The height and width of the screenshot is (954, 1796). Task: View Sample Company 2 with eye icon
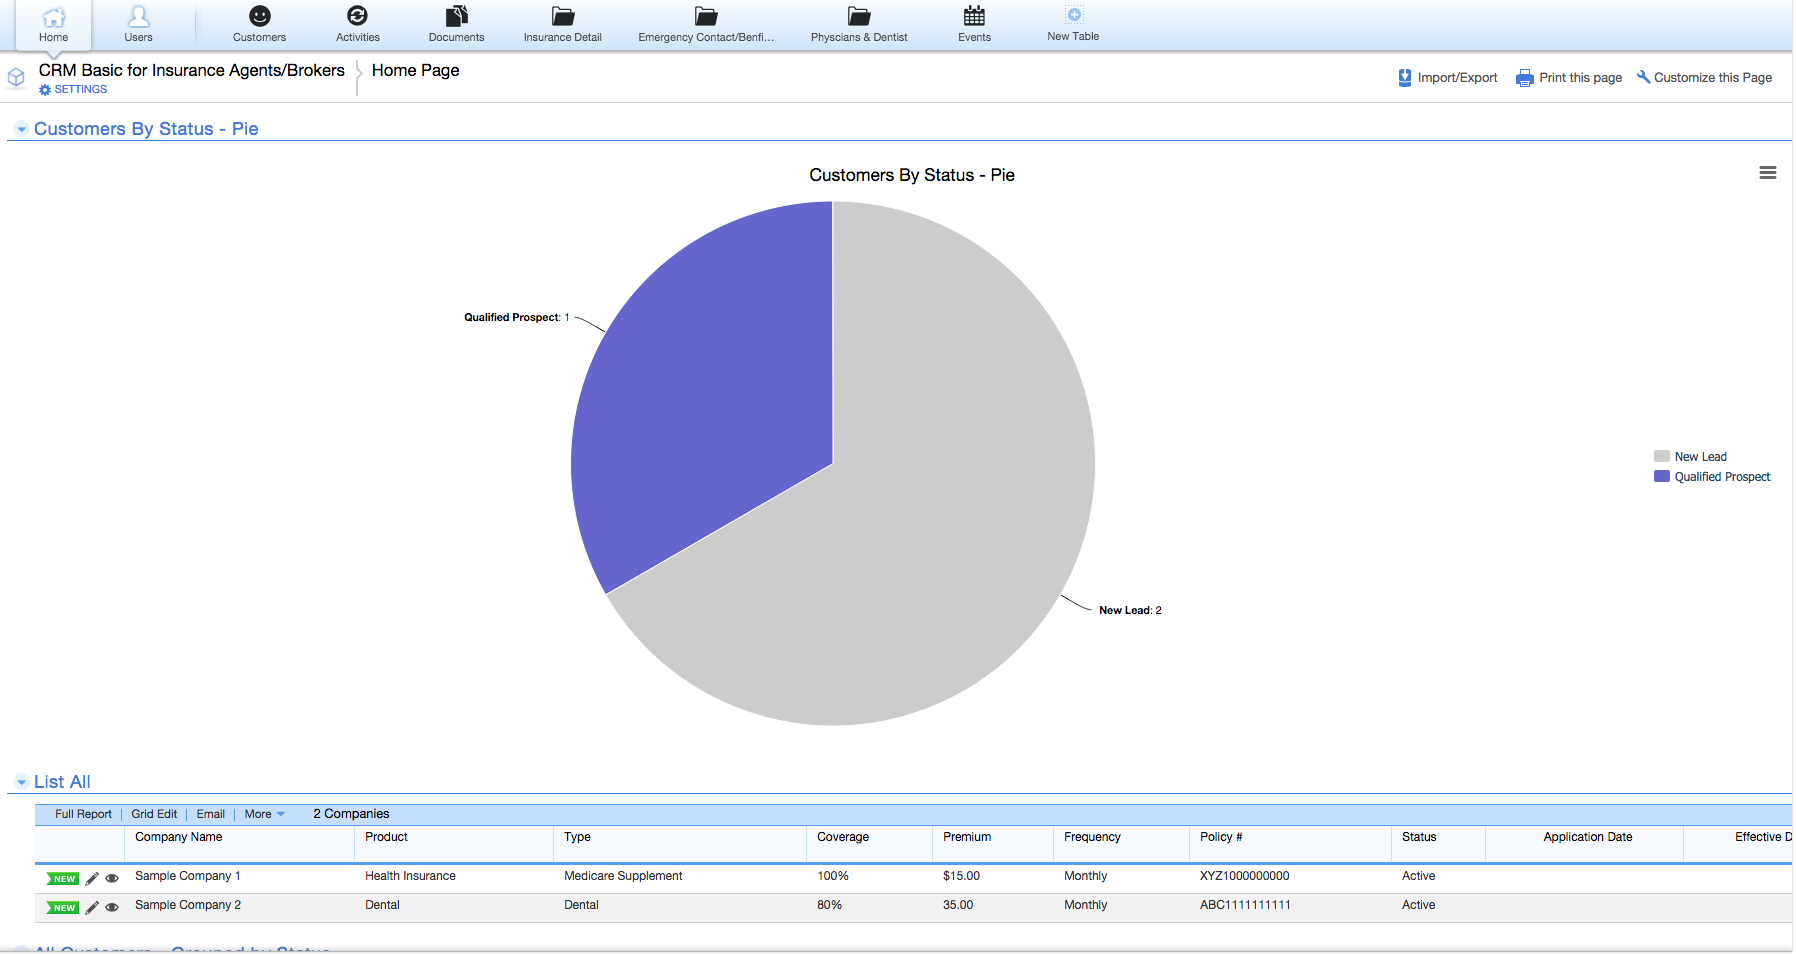click(112, 907)
